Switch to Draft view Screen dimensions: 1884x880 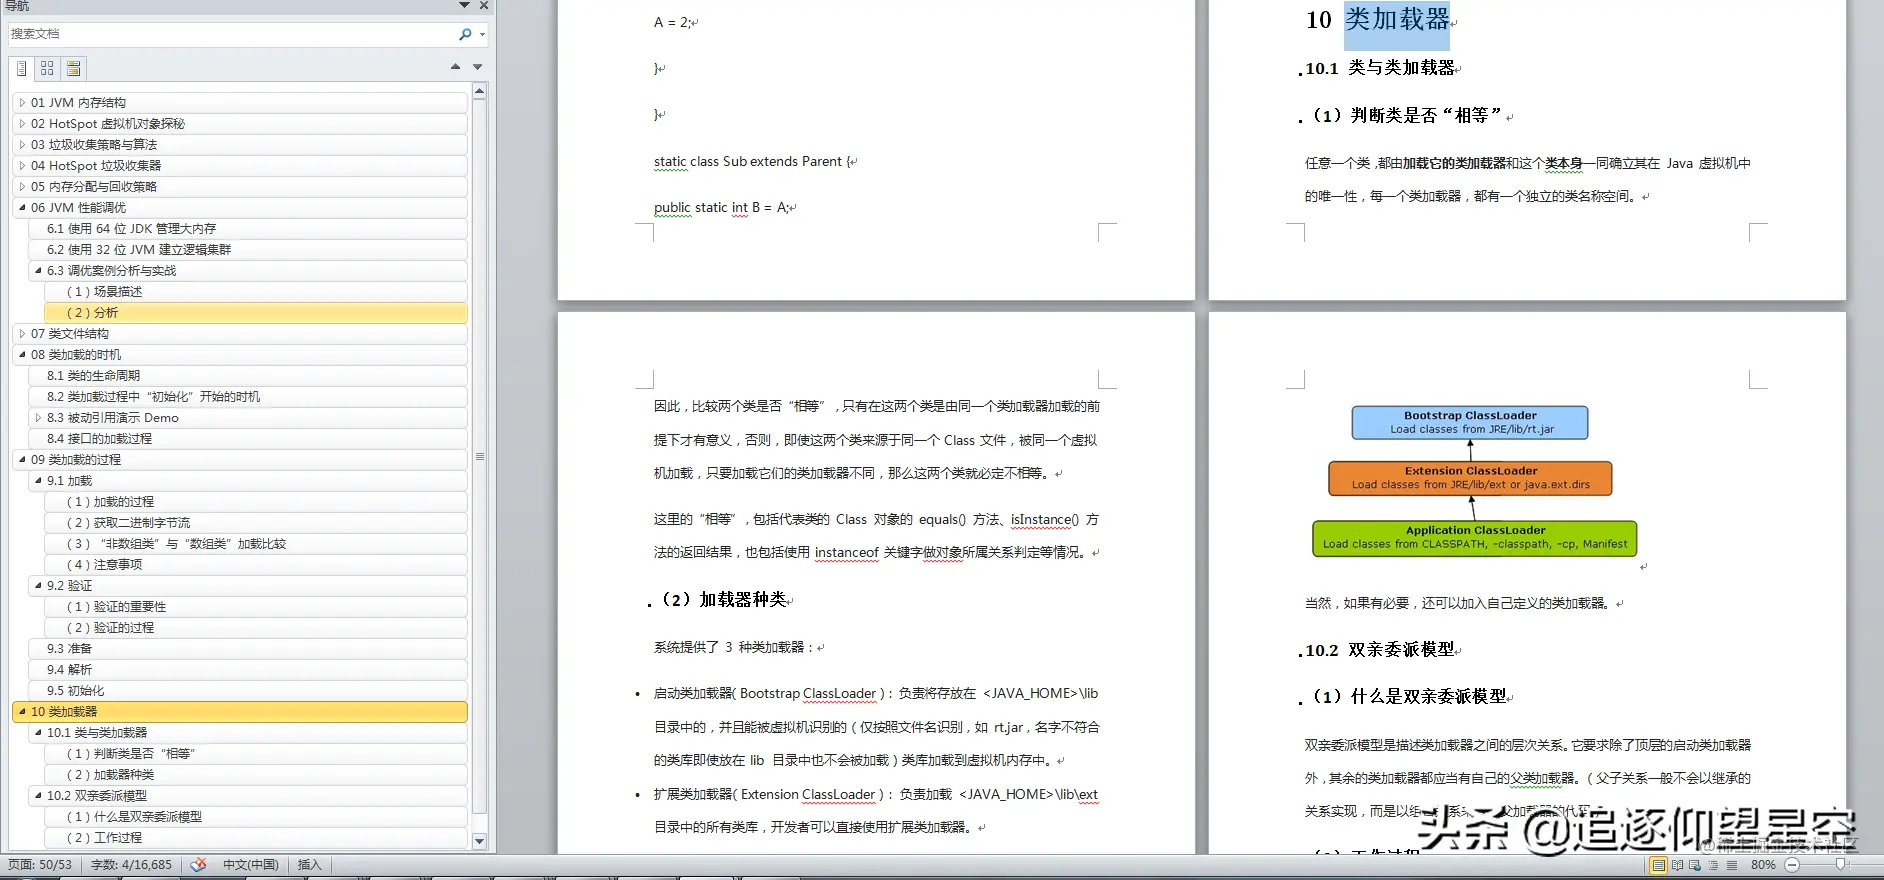click(1731, 865)
